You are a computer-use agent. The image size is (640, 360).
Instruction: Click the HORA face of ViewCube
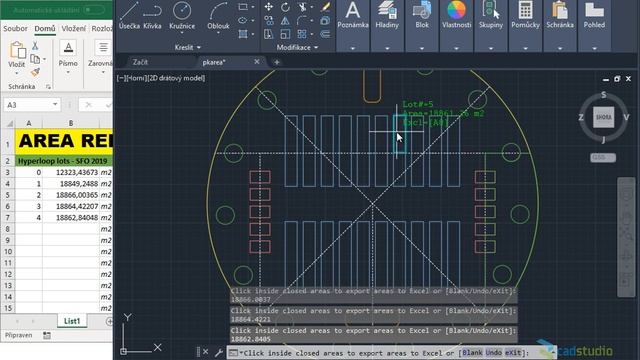click(603, 117)
